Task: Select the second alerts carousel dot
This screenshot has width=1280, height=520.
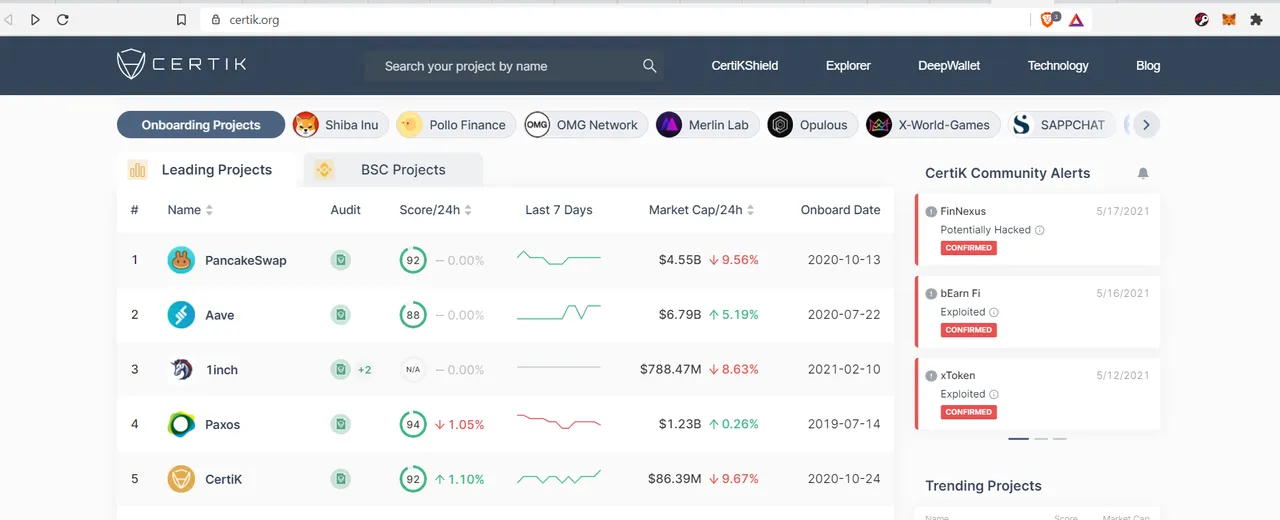Action: (x=1041, y=439)
